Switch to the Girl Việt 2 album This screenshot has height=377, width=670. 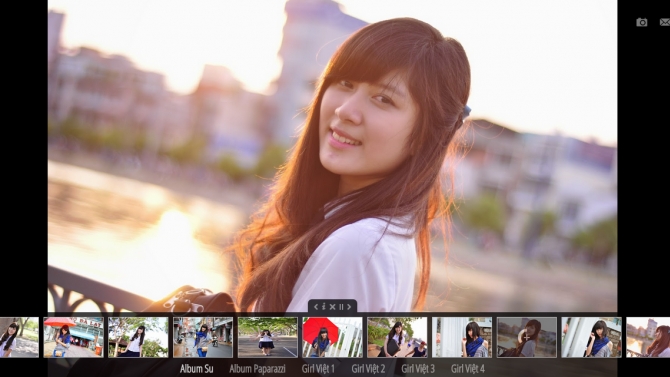coord(368,368)
